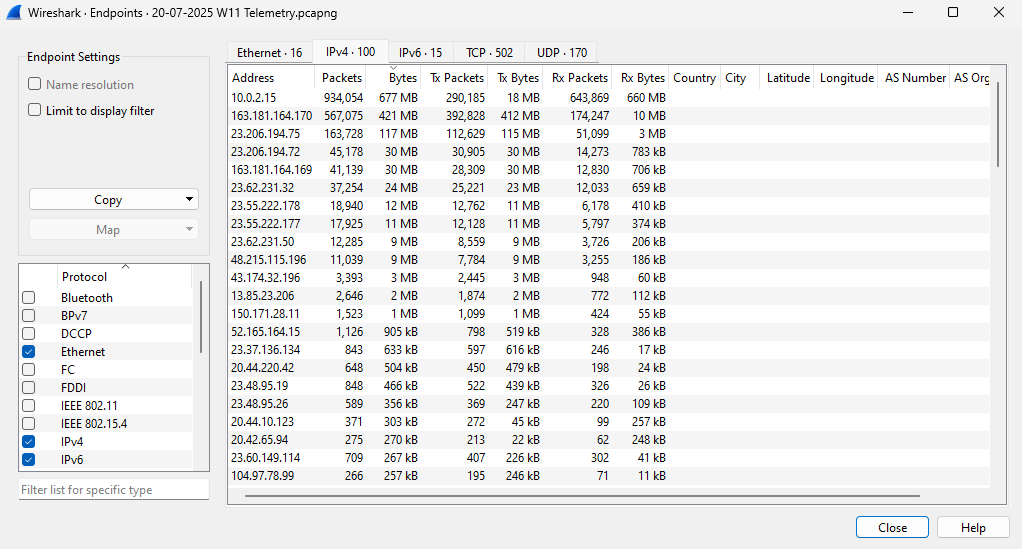
Task: Select endpoint row 163.181.164.170
Action: (x=608, y=116)
